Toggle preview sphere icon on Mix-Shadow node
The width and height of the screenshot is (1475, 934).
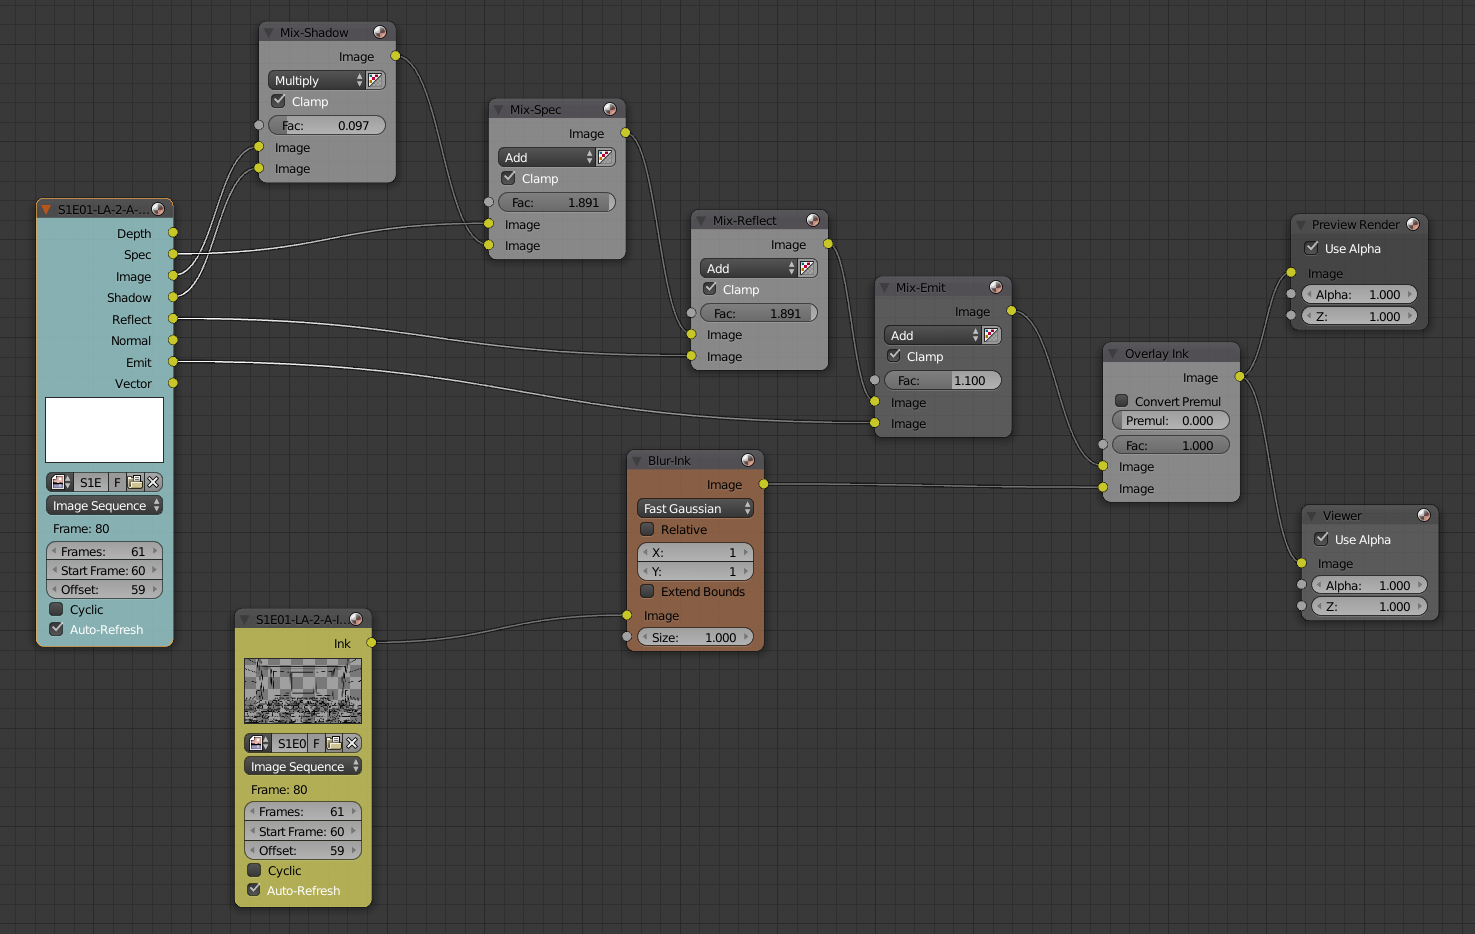380,32
